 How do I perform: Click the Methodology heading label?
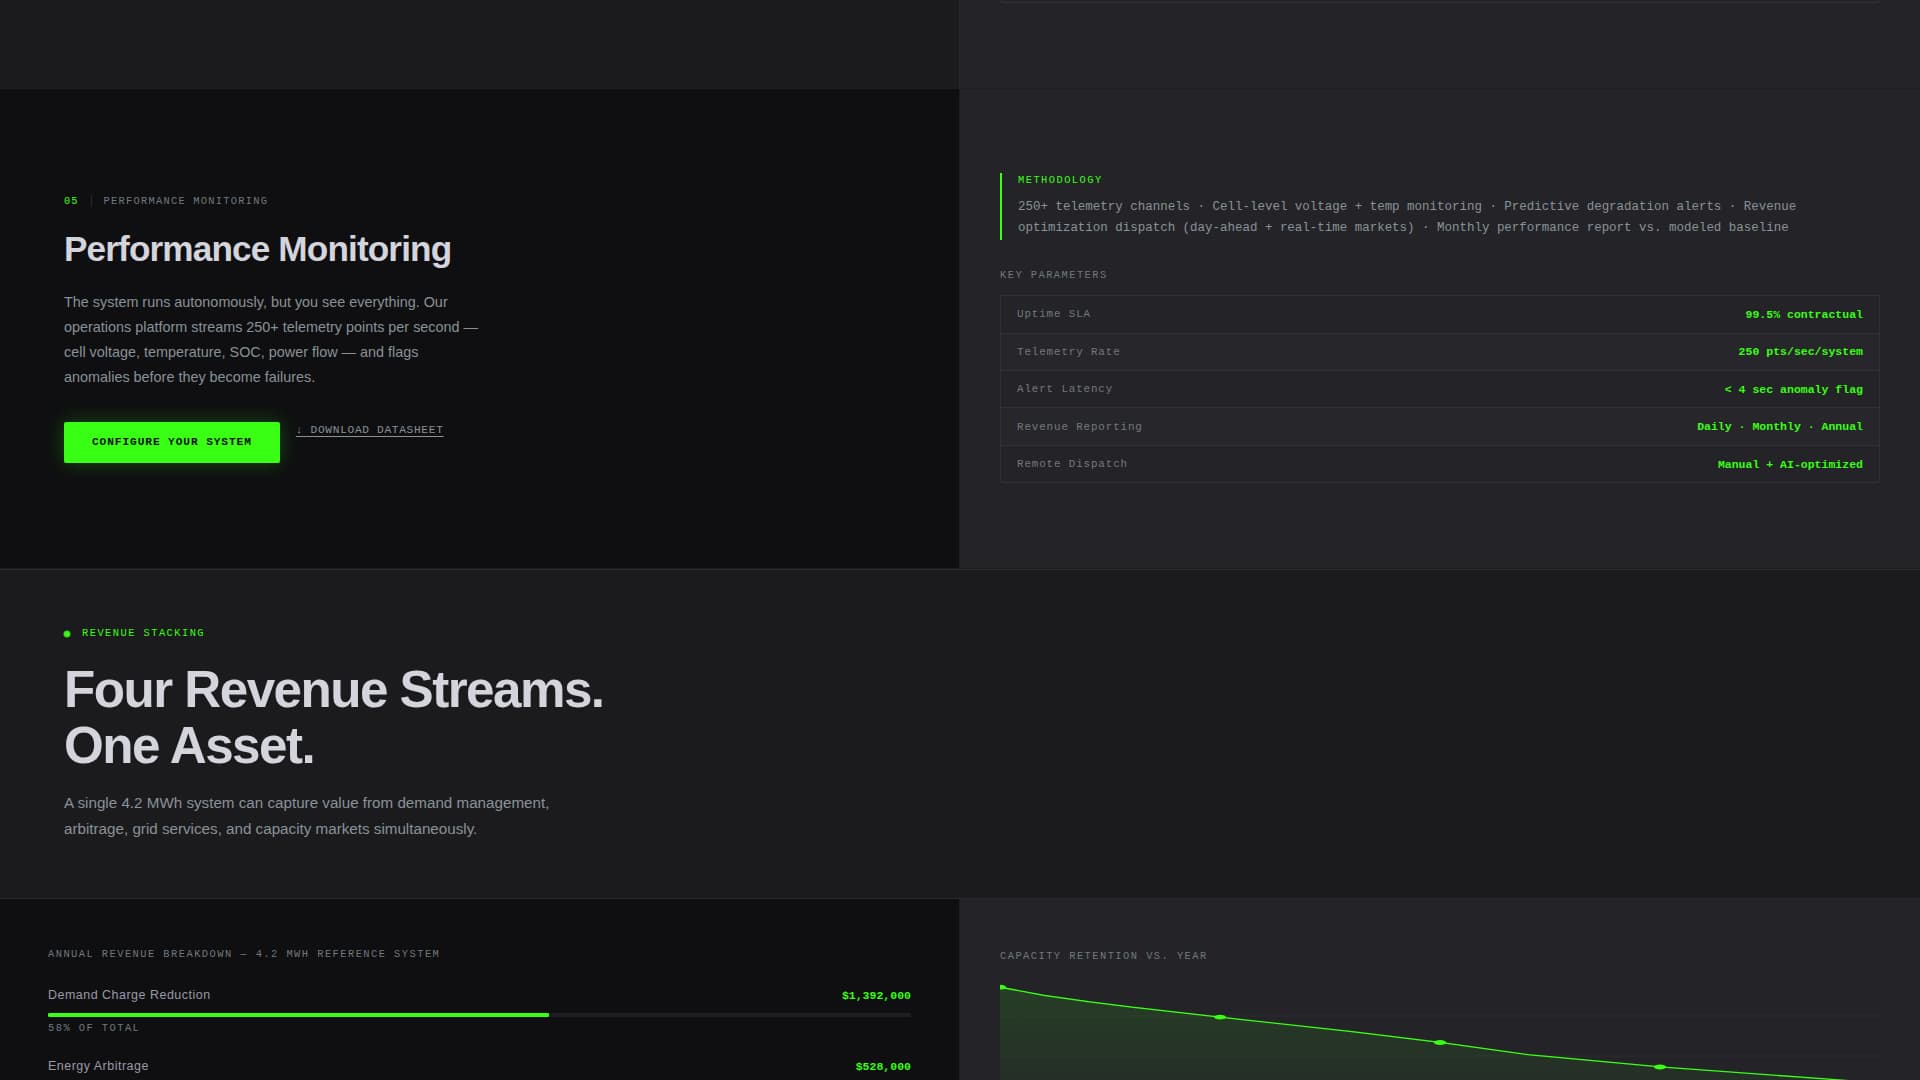[1059, 180]
